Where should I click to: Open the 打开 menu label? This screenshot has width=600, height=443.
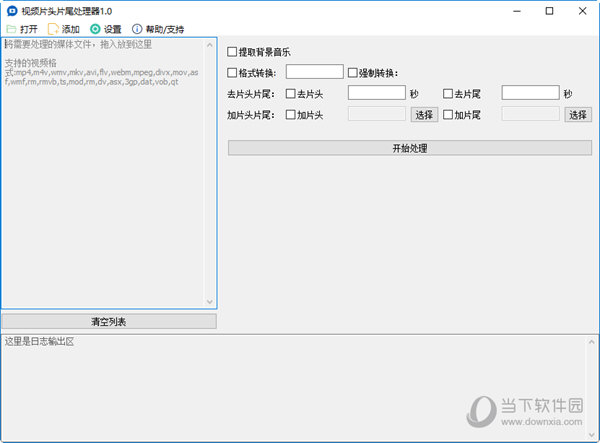coord(29,29)
